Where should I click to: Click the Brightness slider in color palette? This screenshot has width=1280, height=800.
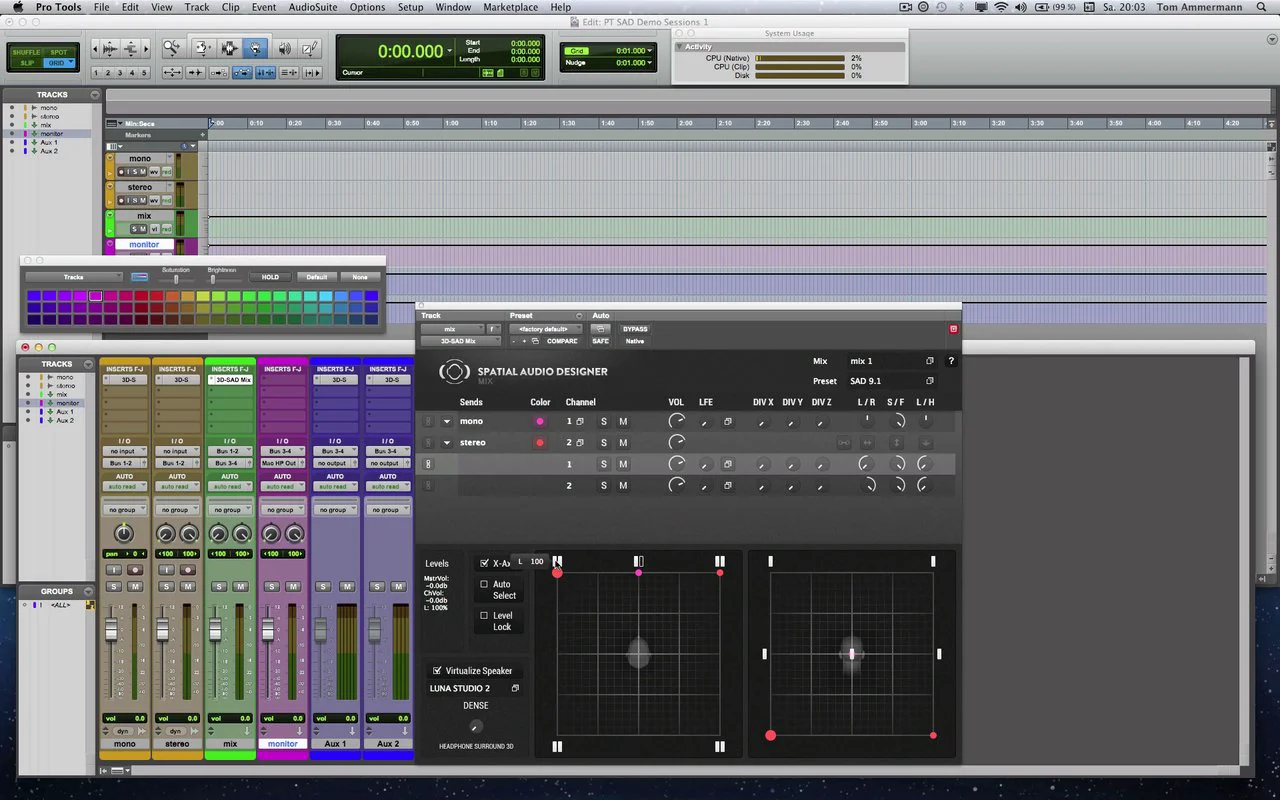pos(212,279)
